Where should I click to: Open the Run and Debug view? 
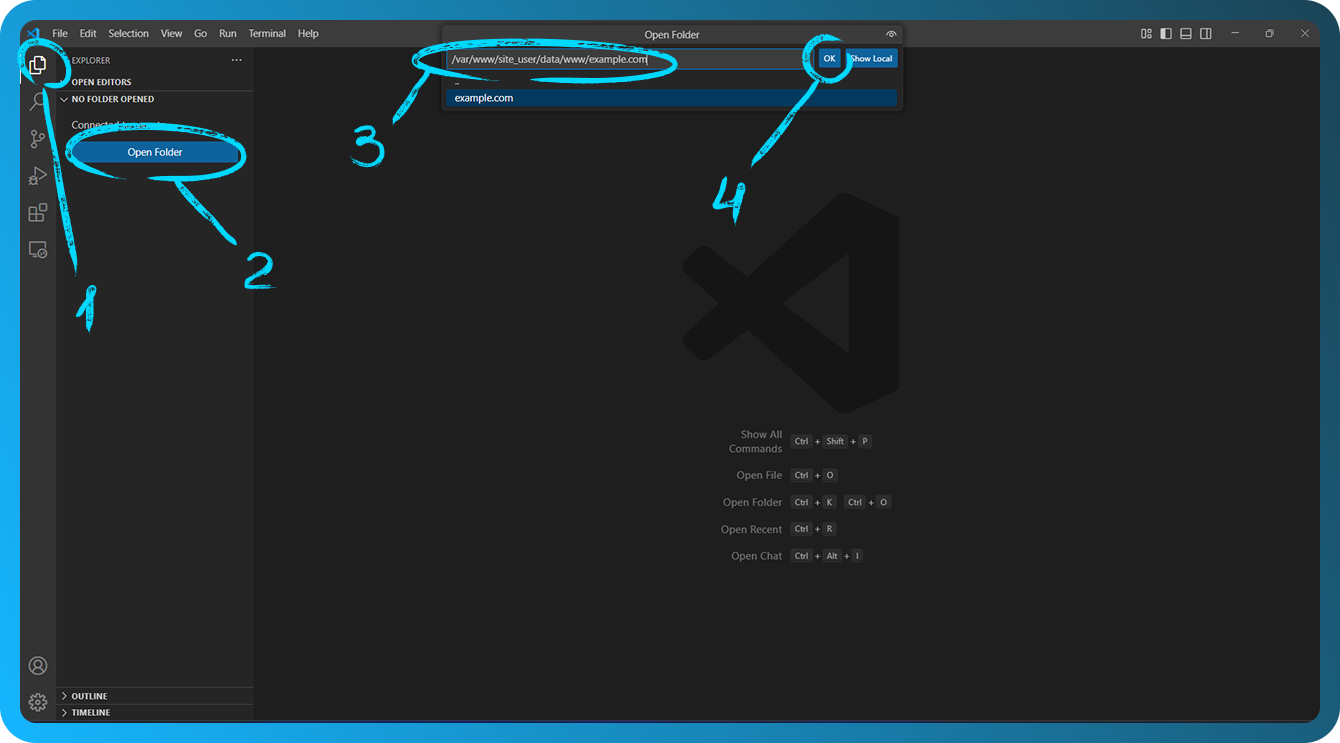click(x=38, y=175)
